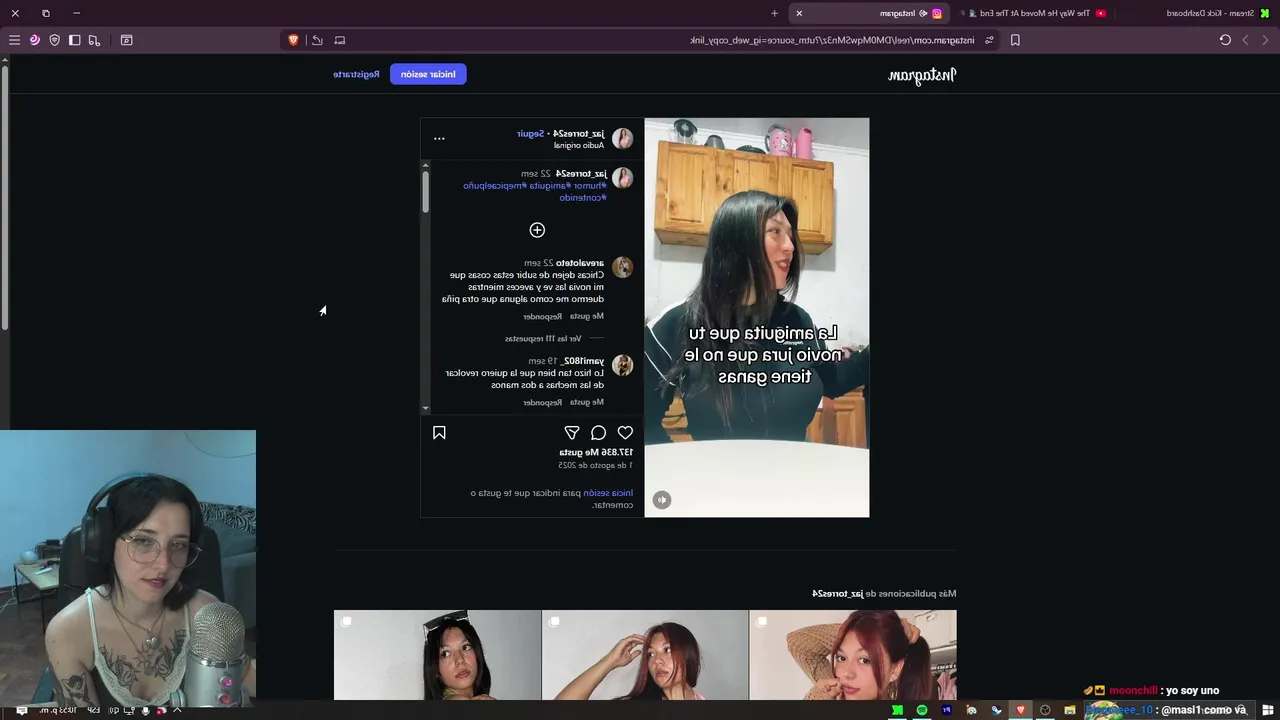Click the #humor hashtag in caption
1280x720 pixels.
click(x=589, y=186)
